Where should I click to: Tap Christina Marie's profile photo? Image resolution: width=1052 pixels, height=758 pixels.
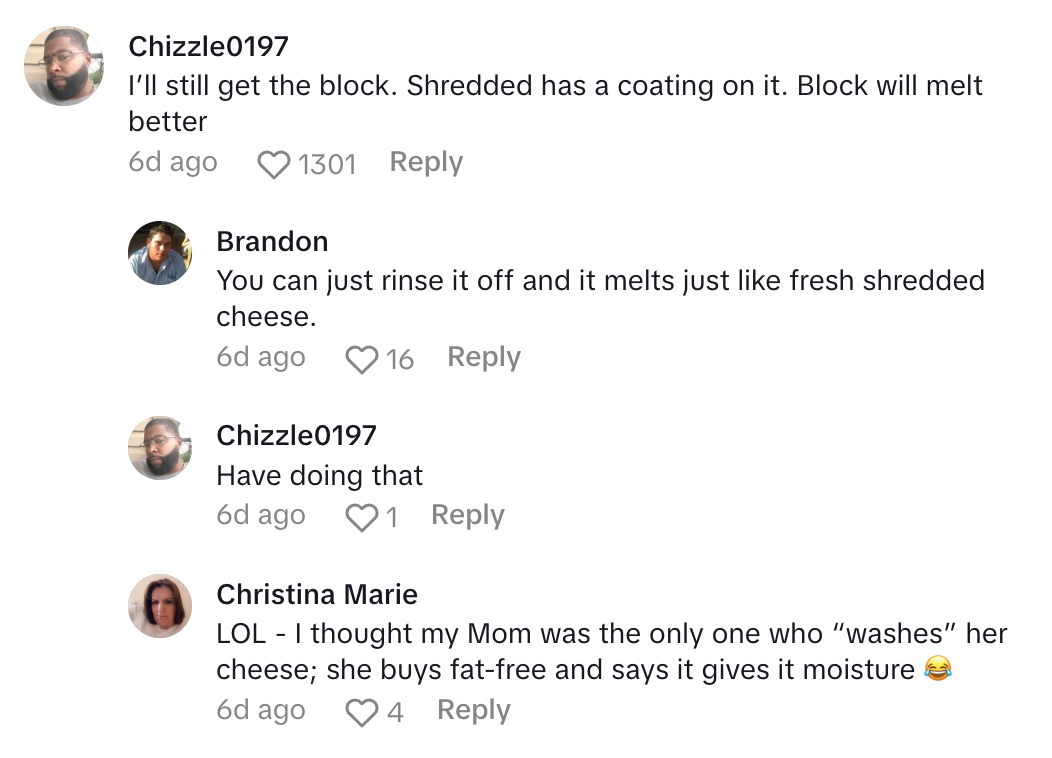coord(160,606)
